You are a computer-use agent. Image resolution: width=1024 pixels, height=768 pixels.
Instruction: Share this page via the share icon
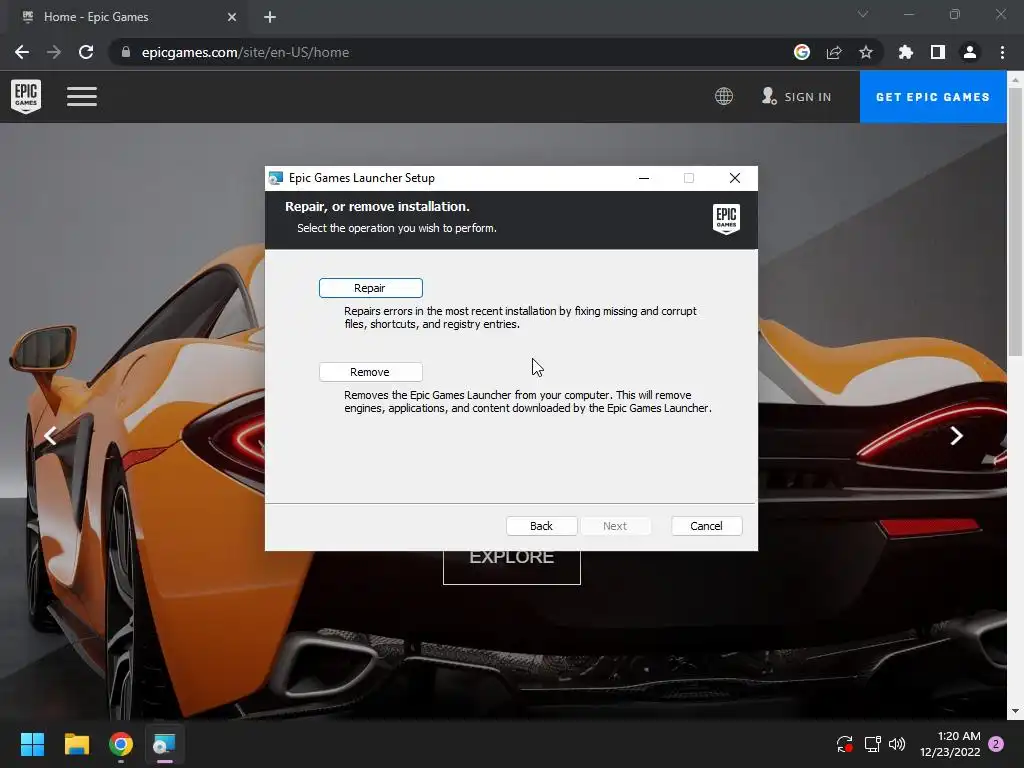click(834, 52)
